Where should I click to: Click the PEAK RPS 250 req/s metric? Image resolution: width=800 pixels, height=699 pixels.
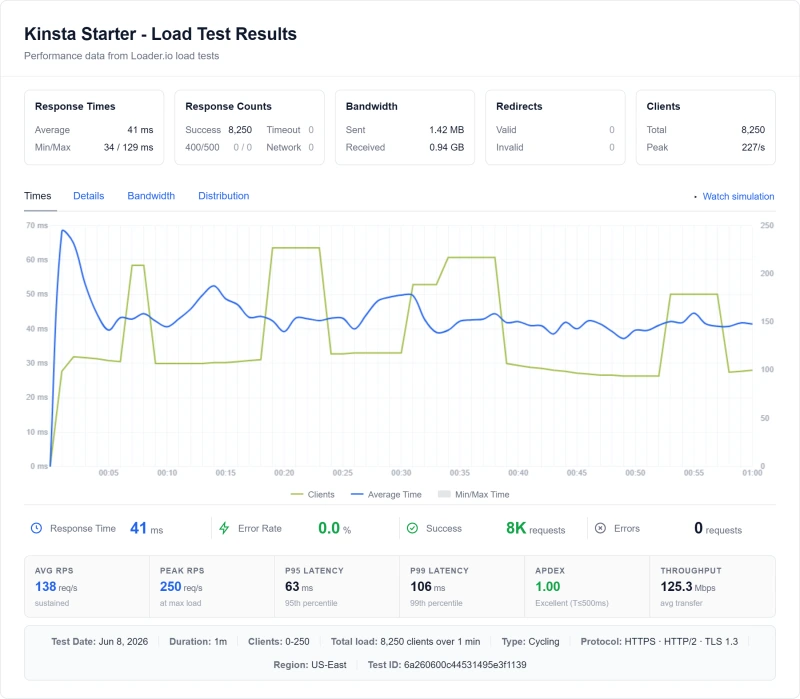click(x=212, y=586)
